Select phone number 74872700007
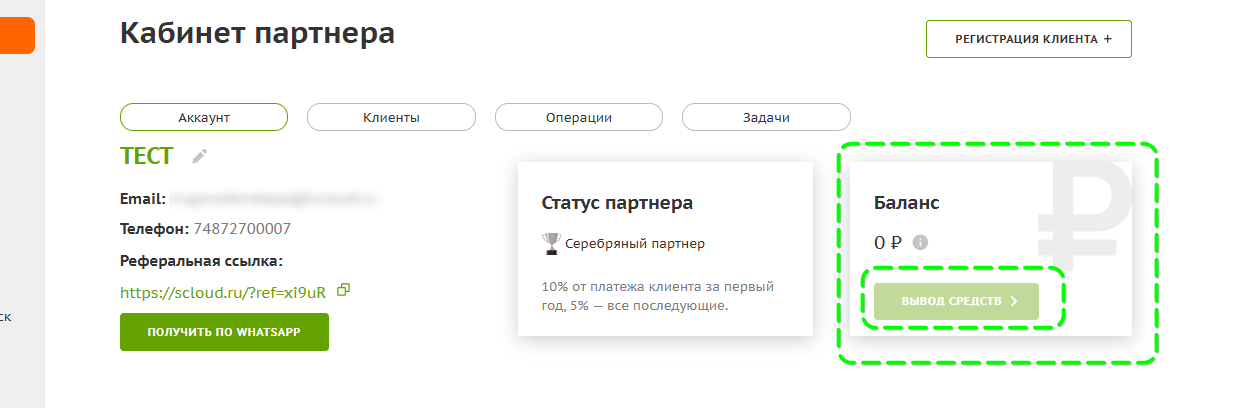Screen dimensions: 1233x408 click(x=242, y=229)
